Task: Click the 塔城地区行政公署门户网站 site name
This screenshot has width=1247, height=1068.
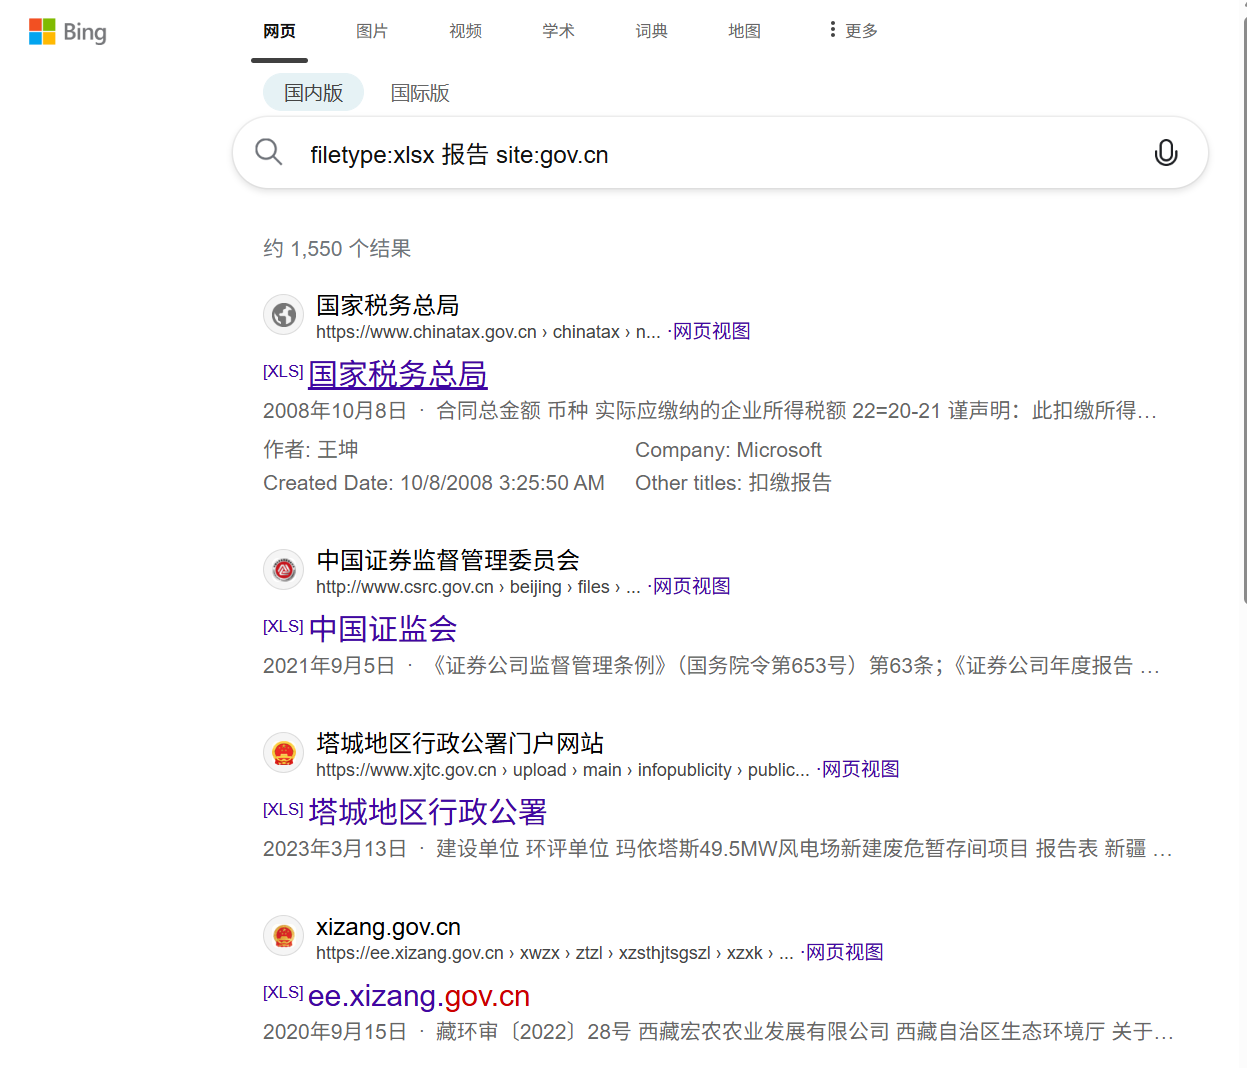Action: [460, 743]
